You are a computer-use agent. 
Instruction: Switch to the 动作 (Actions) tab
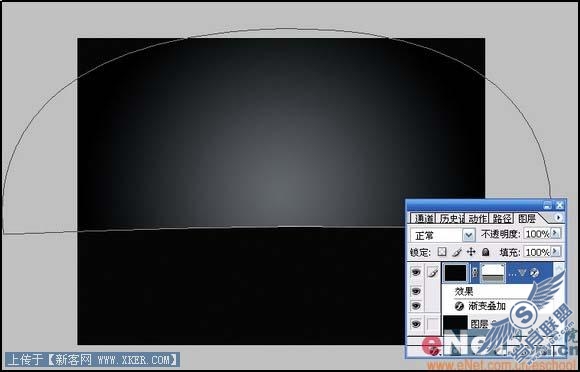pyautogui.click(x=478, y=219)
